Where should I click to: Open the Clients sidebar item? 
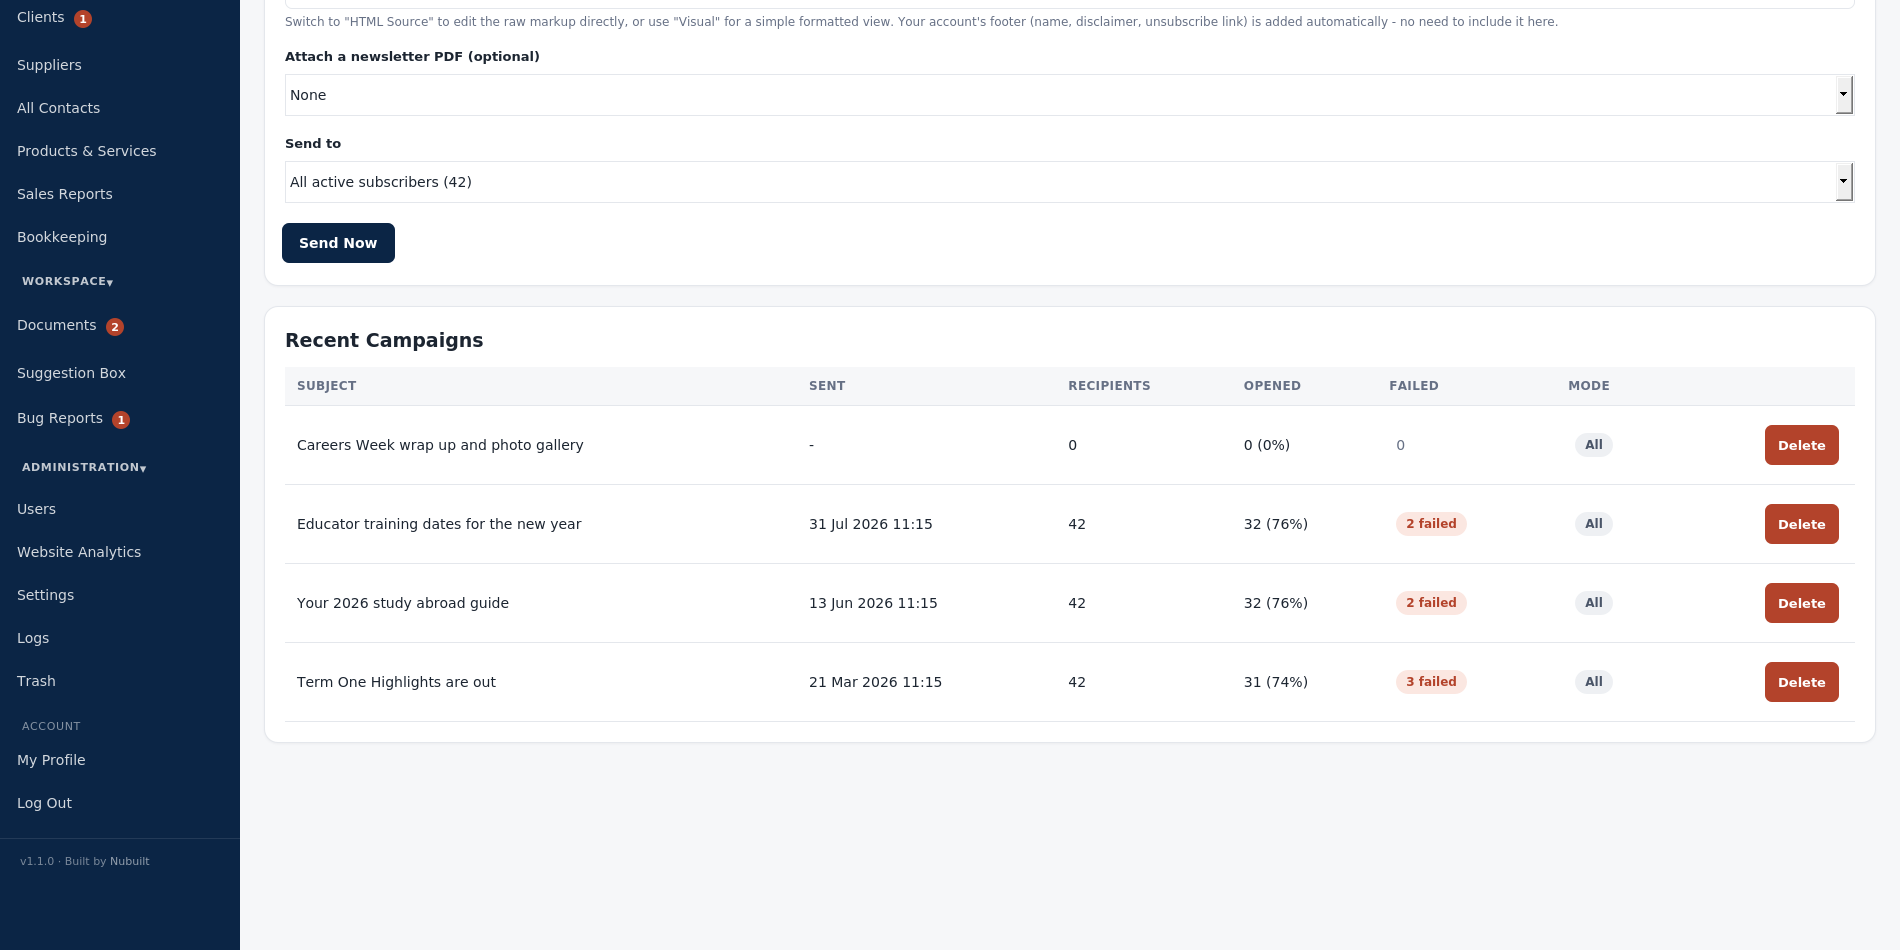click(41, 18)
